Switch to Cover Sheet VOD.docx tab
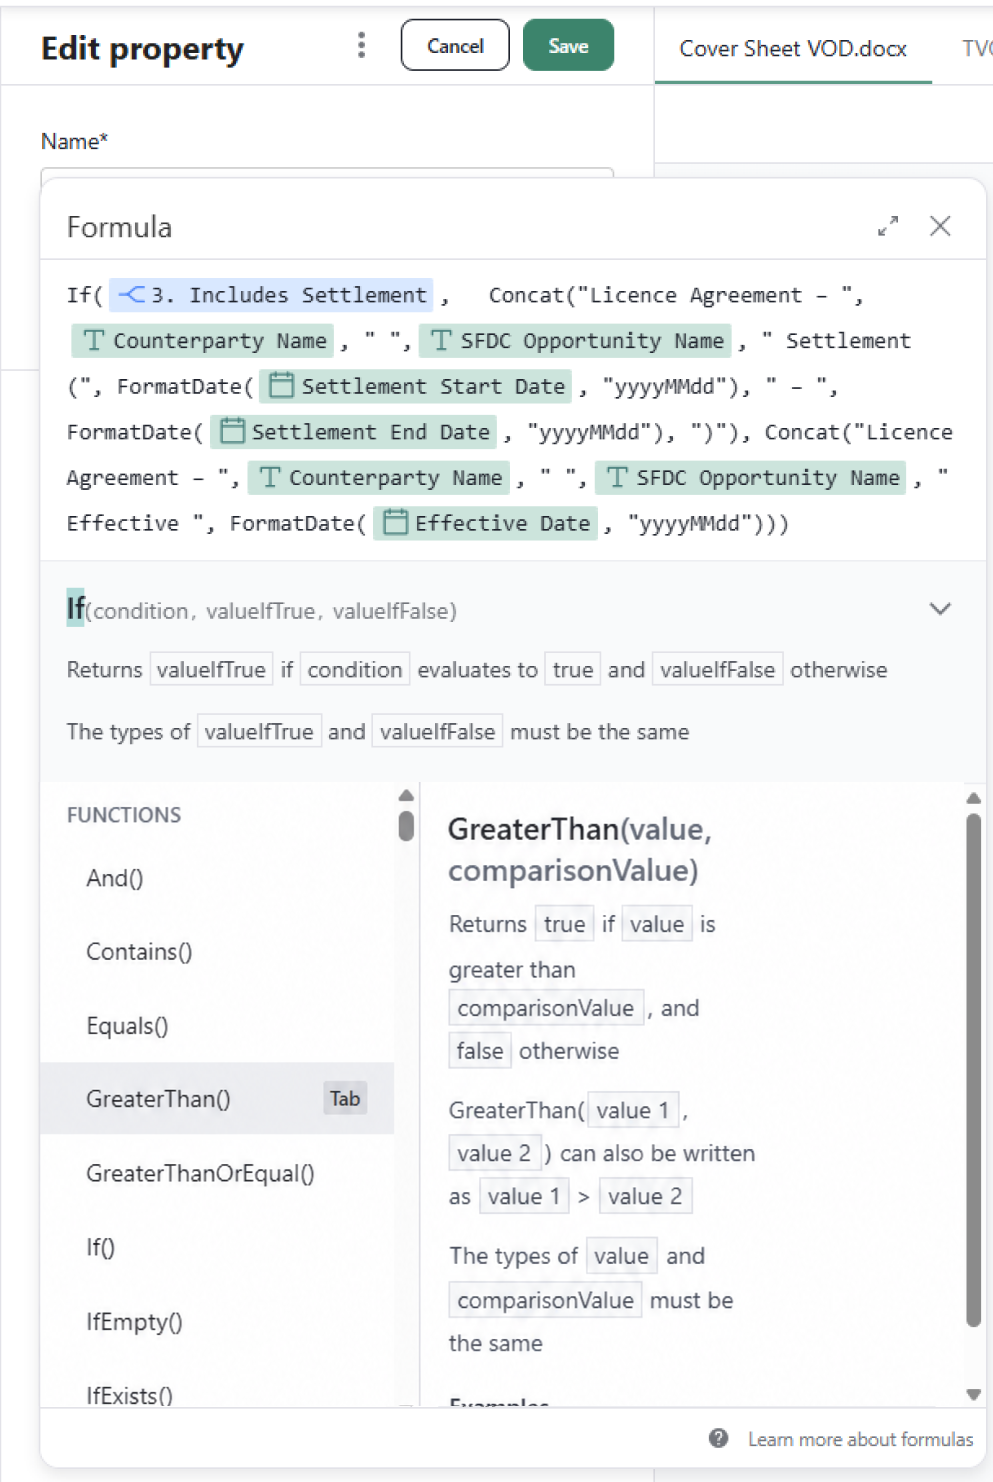This screenshot has width=993, height=1482. pos(793,49)
